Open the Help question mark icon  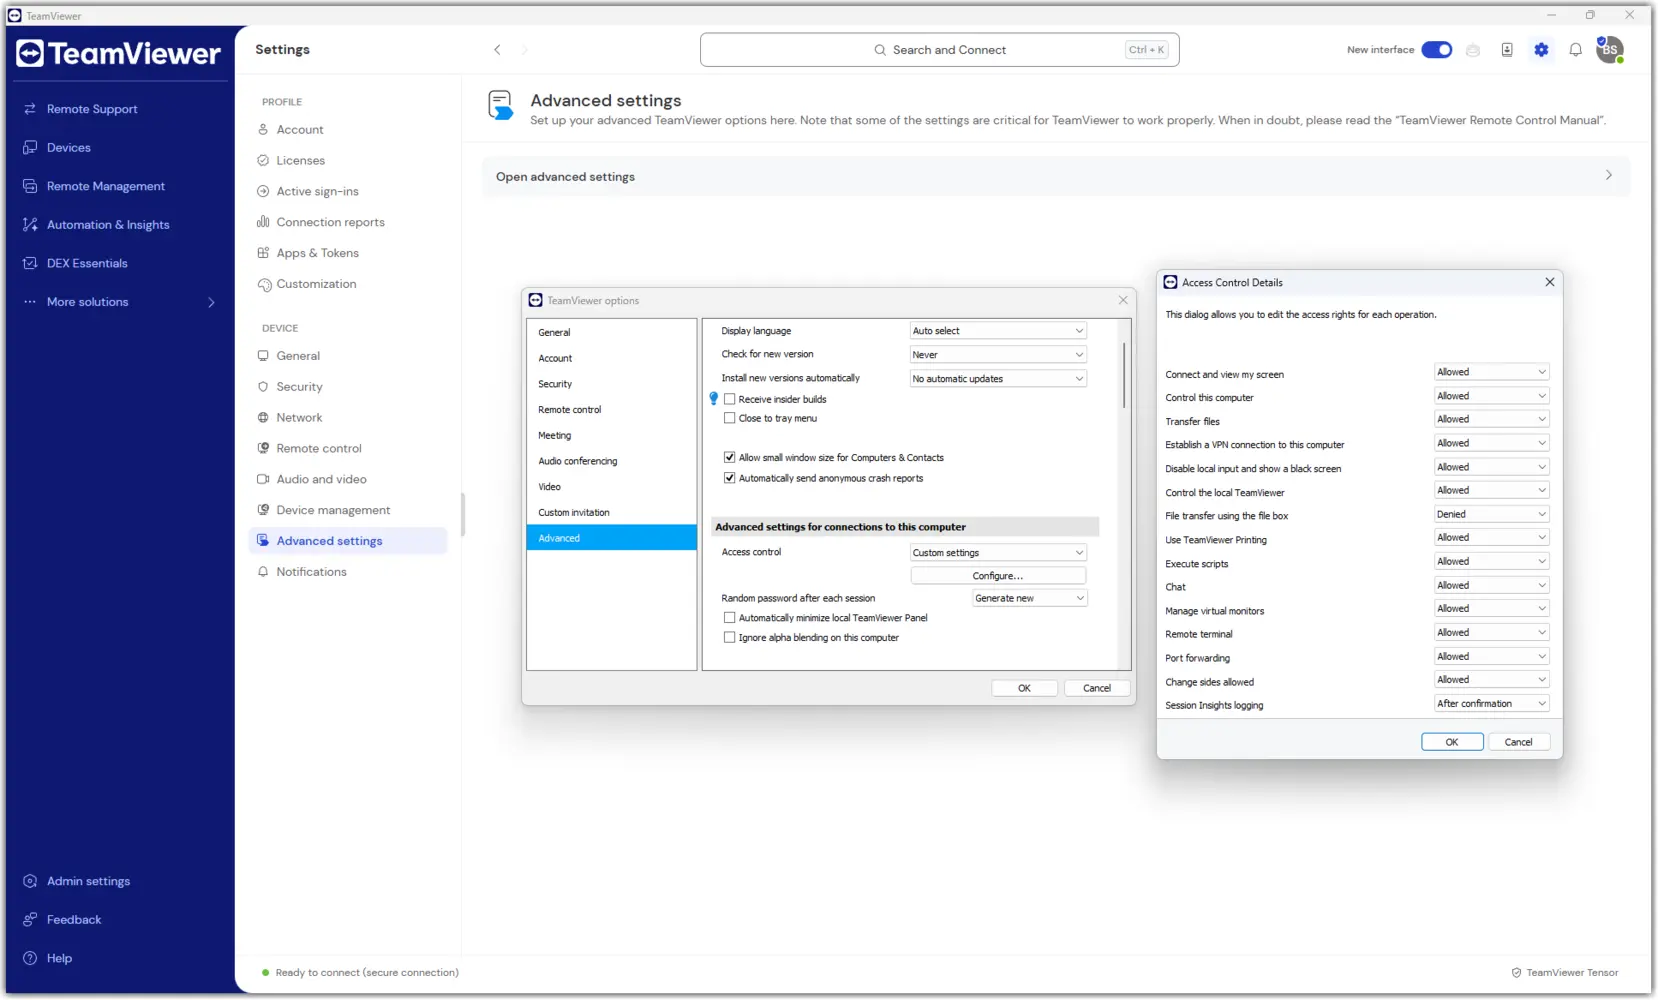[30, 958]
